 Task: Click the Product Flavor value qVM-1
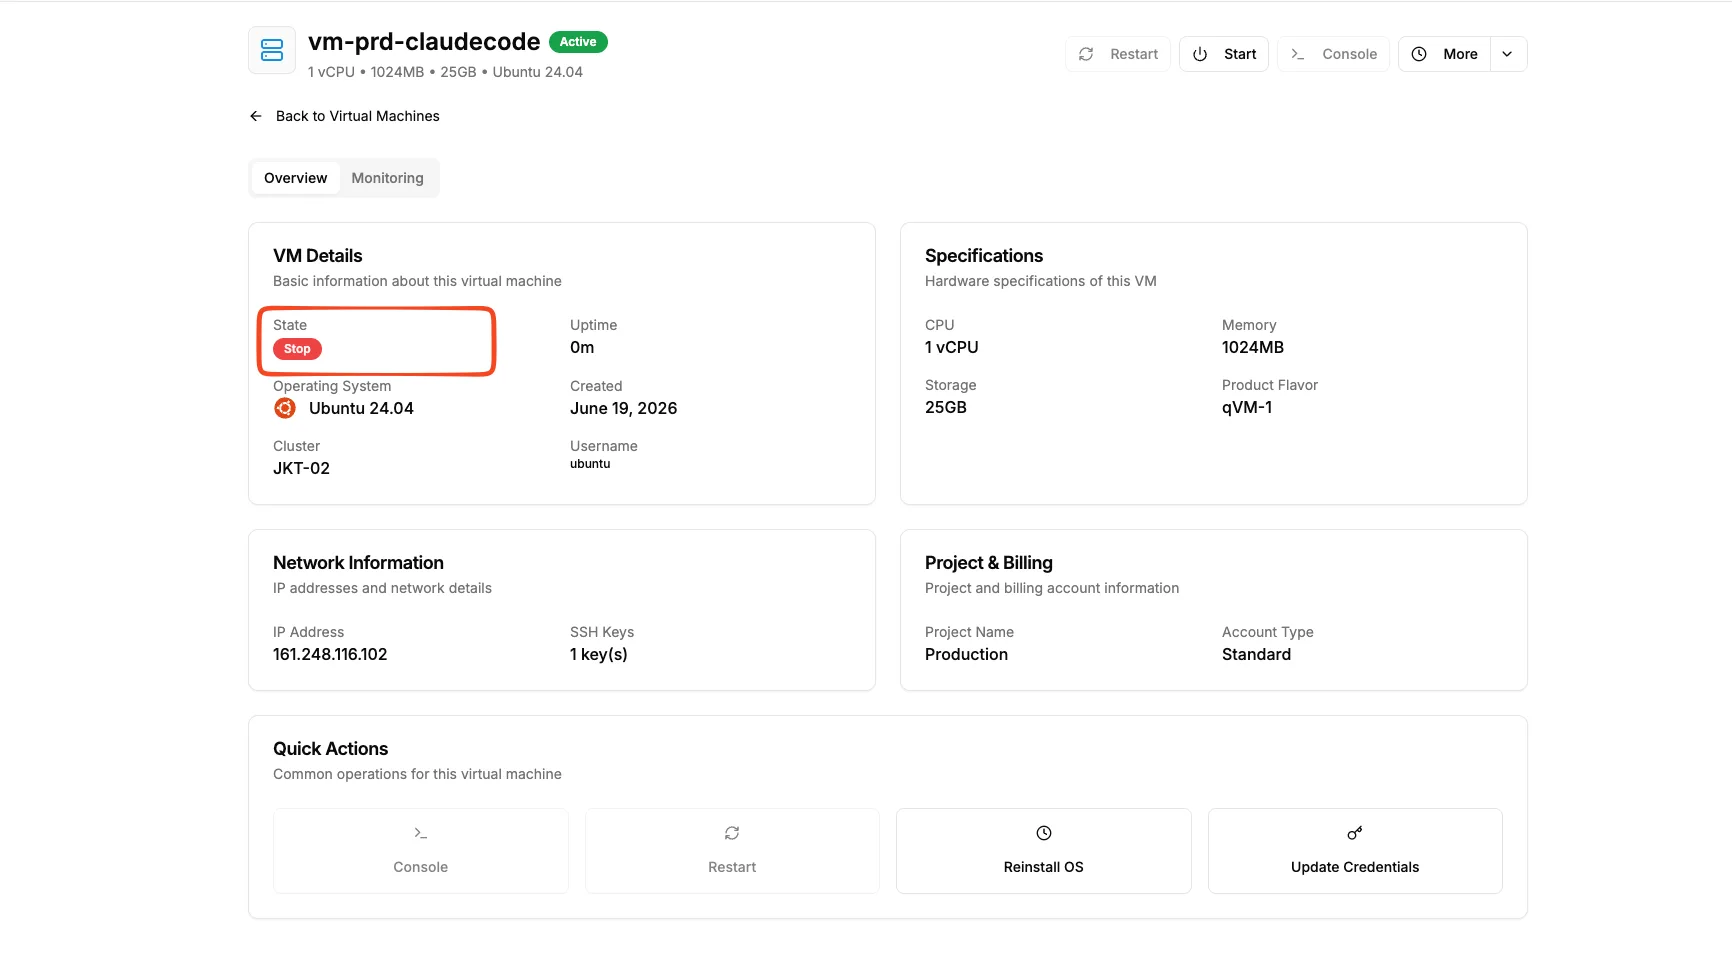(1247, 407)
